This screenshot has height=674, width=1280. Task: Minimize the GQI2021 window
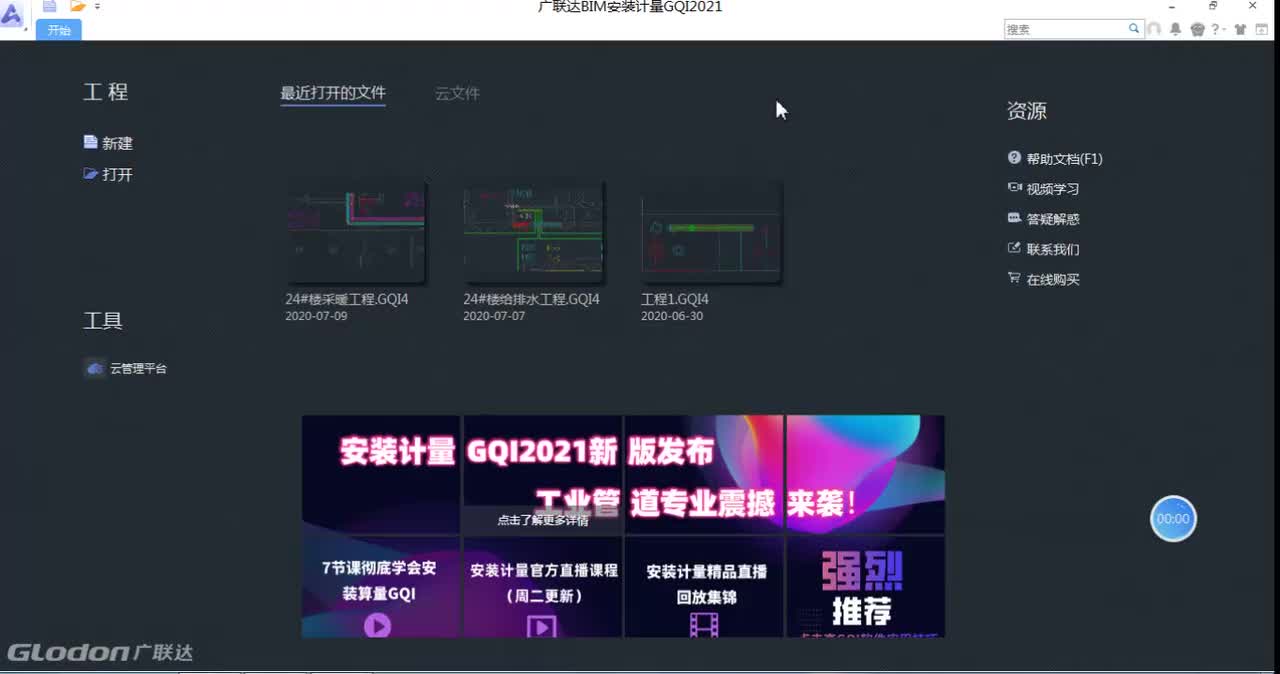[x=1174, y=6]
